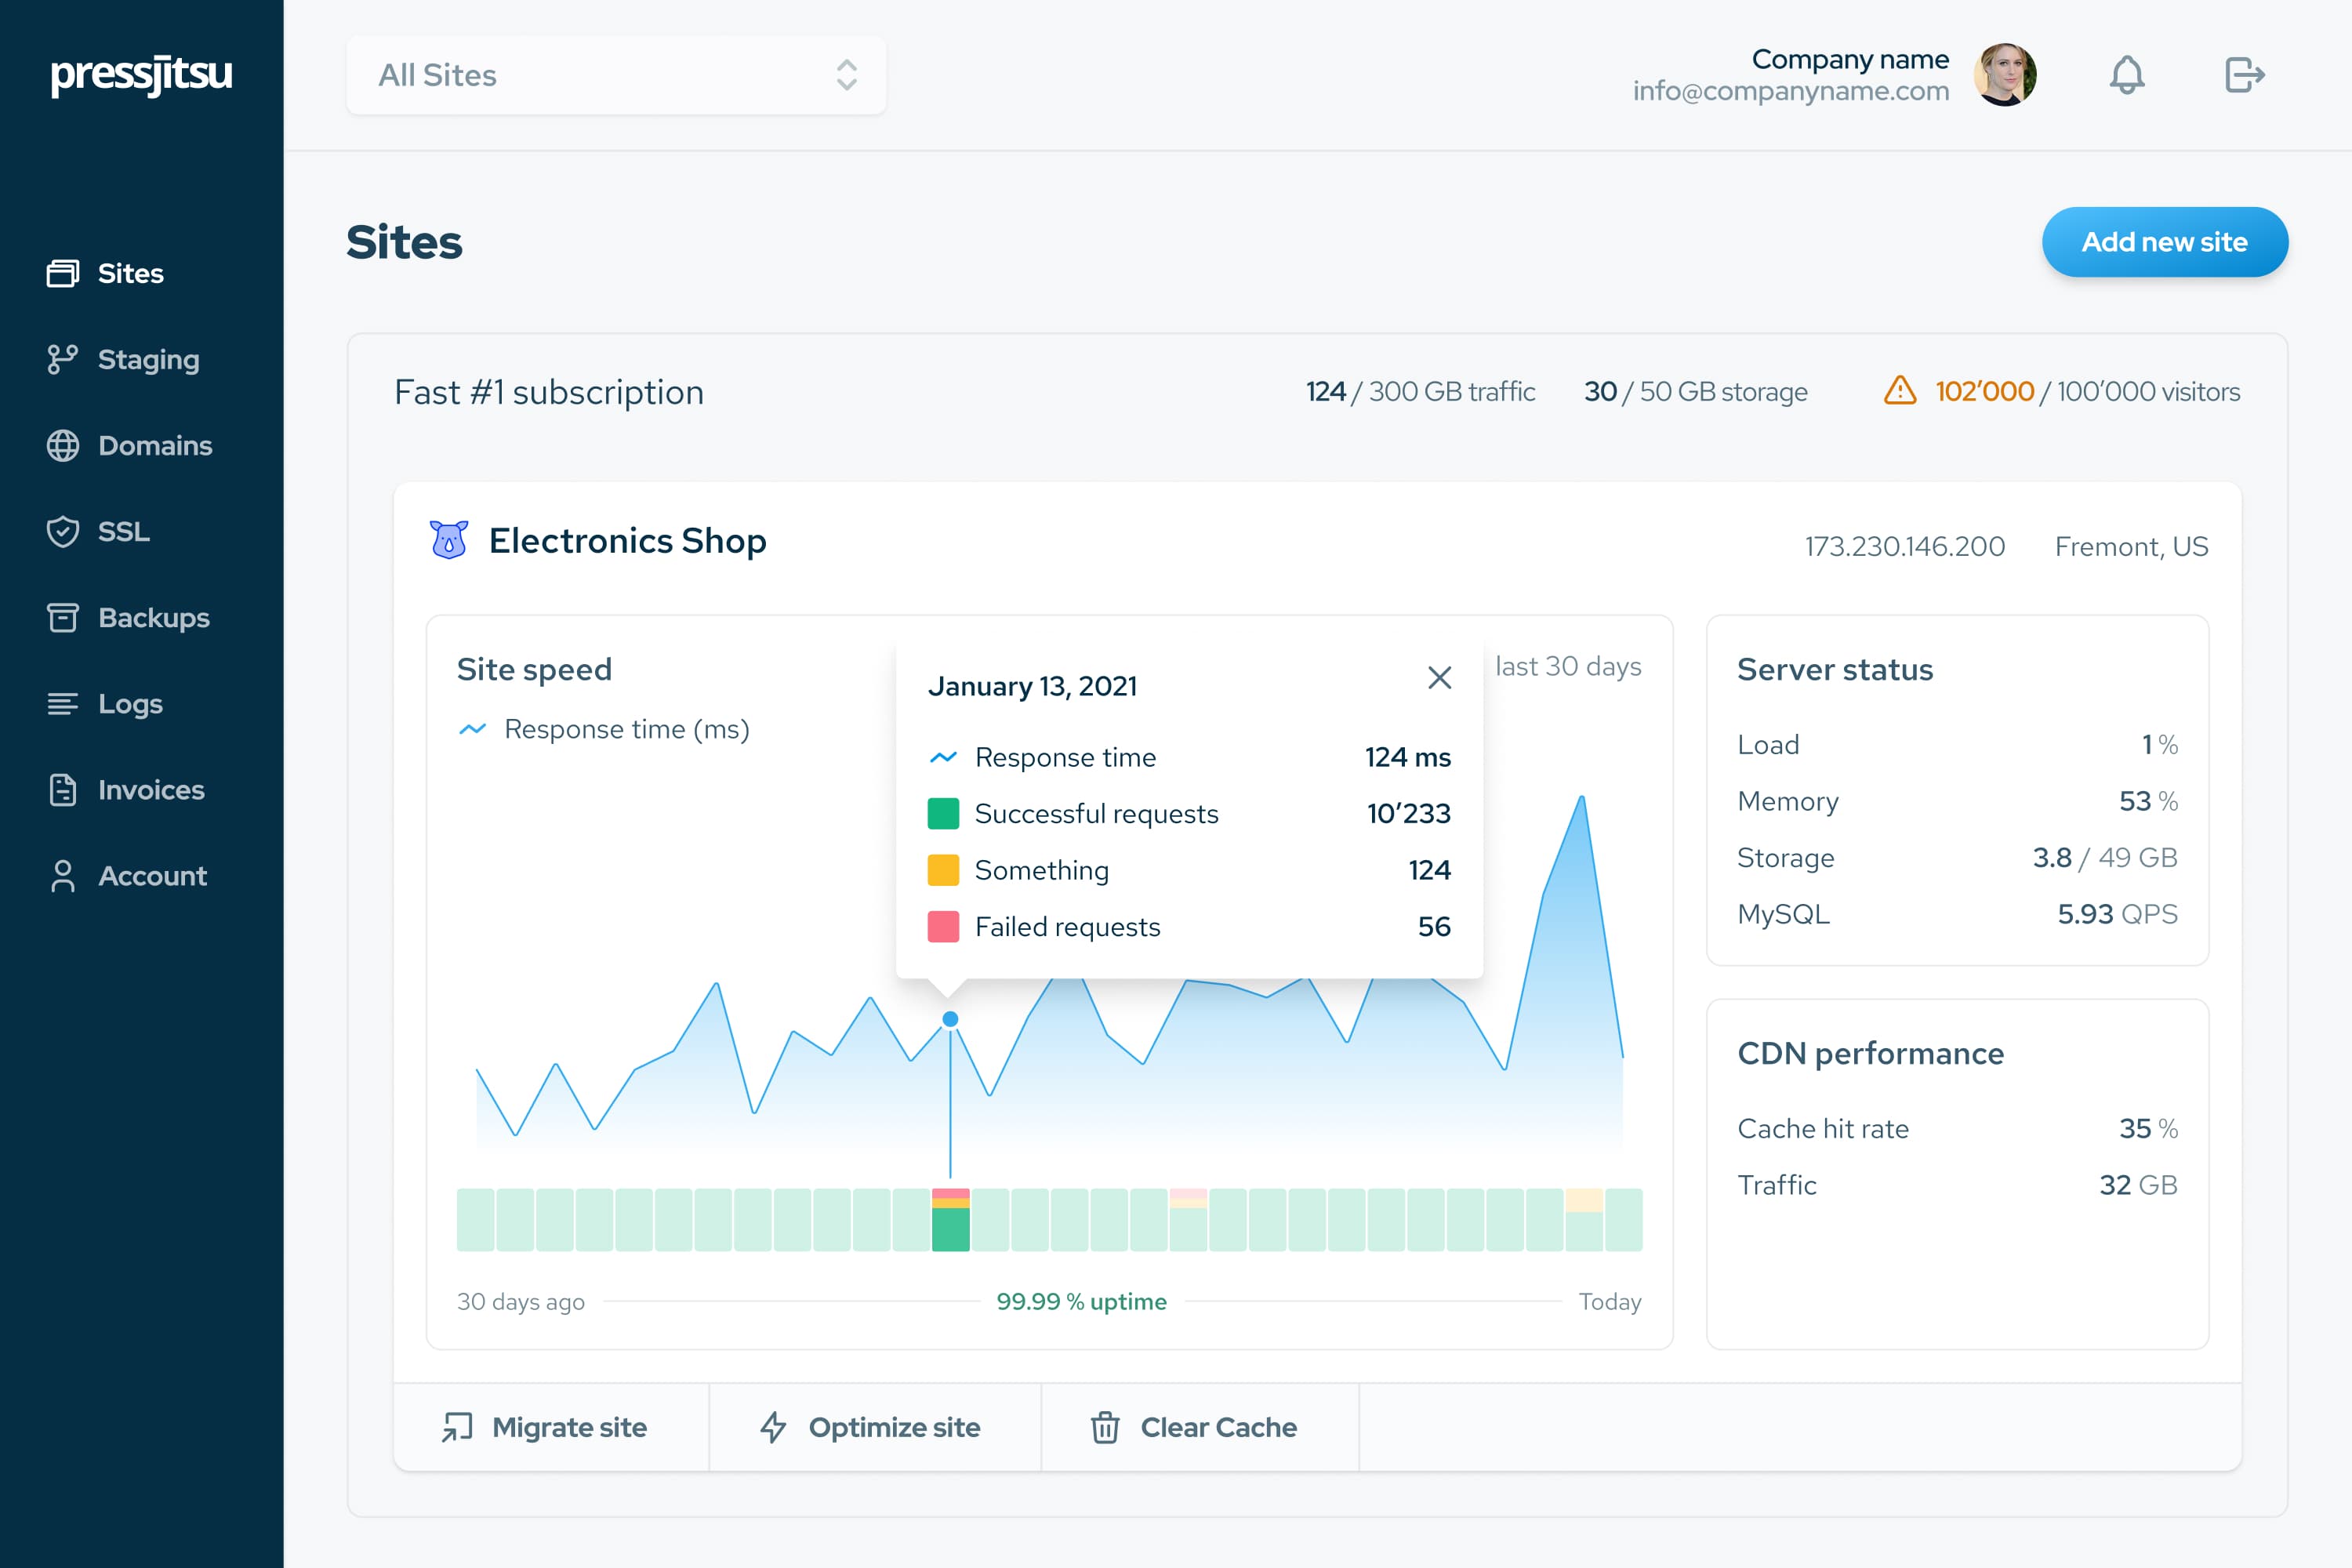
Task: Click the visitors warning triangle icon
Action: pyautogui.click(x=1899, y=391)
